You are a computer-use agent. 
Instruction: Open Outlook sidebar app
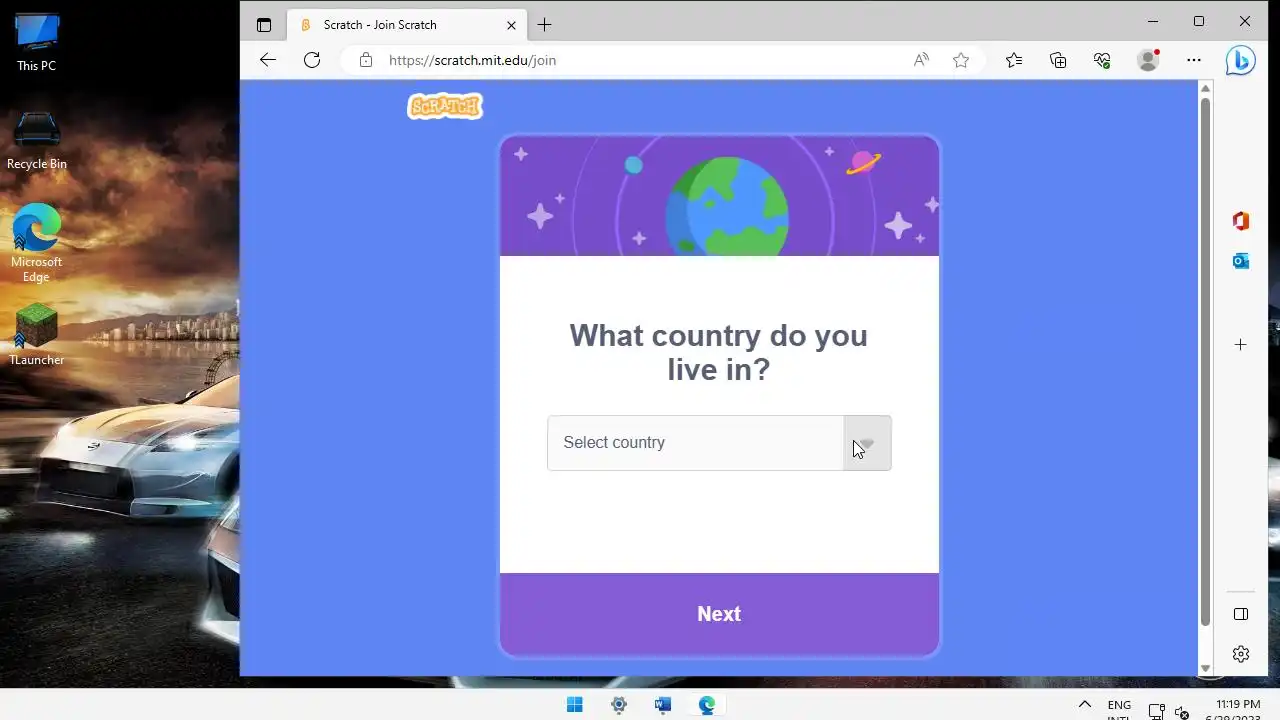[x=1241, y=261]
